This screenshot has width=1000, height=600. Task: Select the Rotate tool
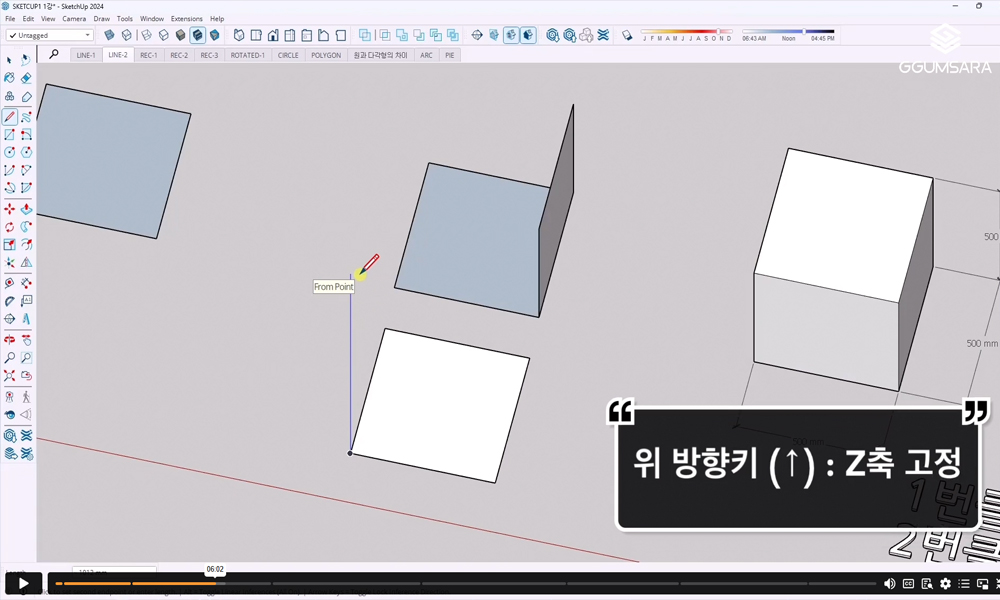[10, 226]
